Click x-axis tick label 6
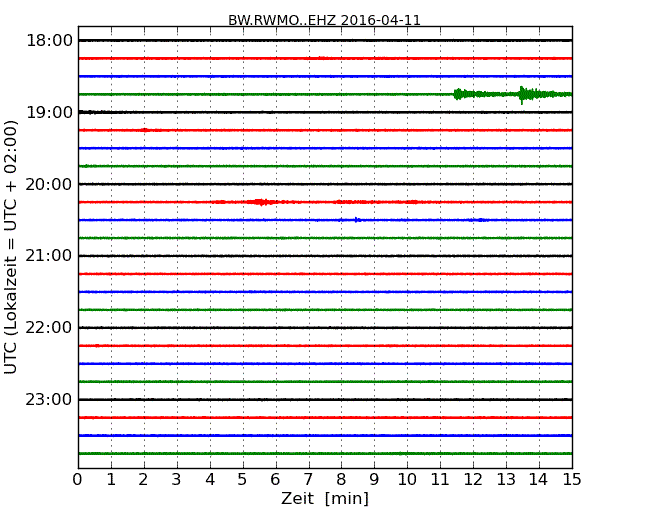650x520 pixels. tap(275, 480)
